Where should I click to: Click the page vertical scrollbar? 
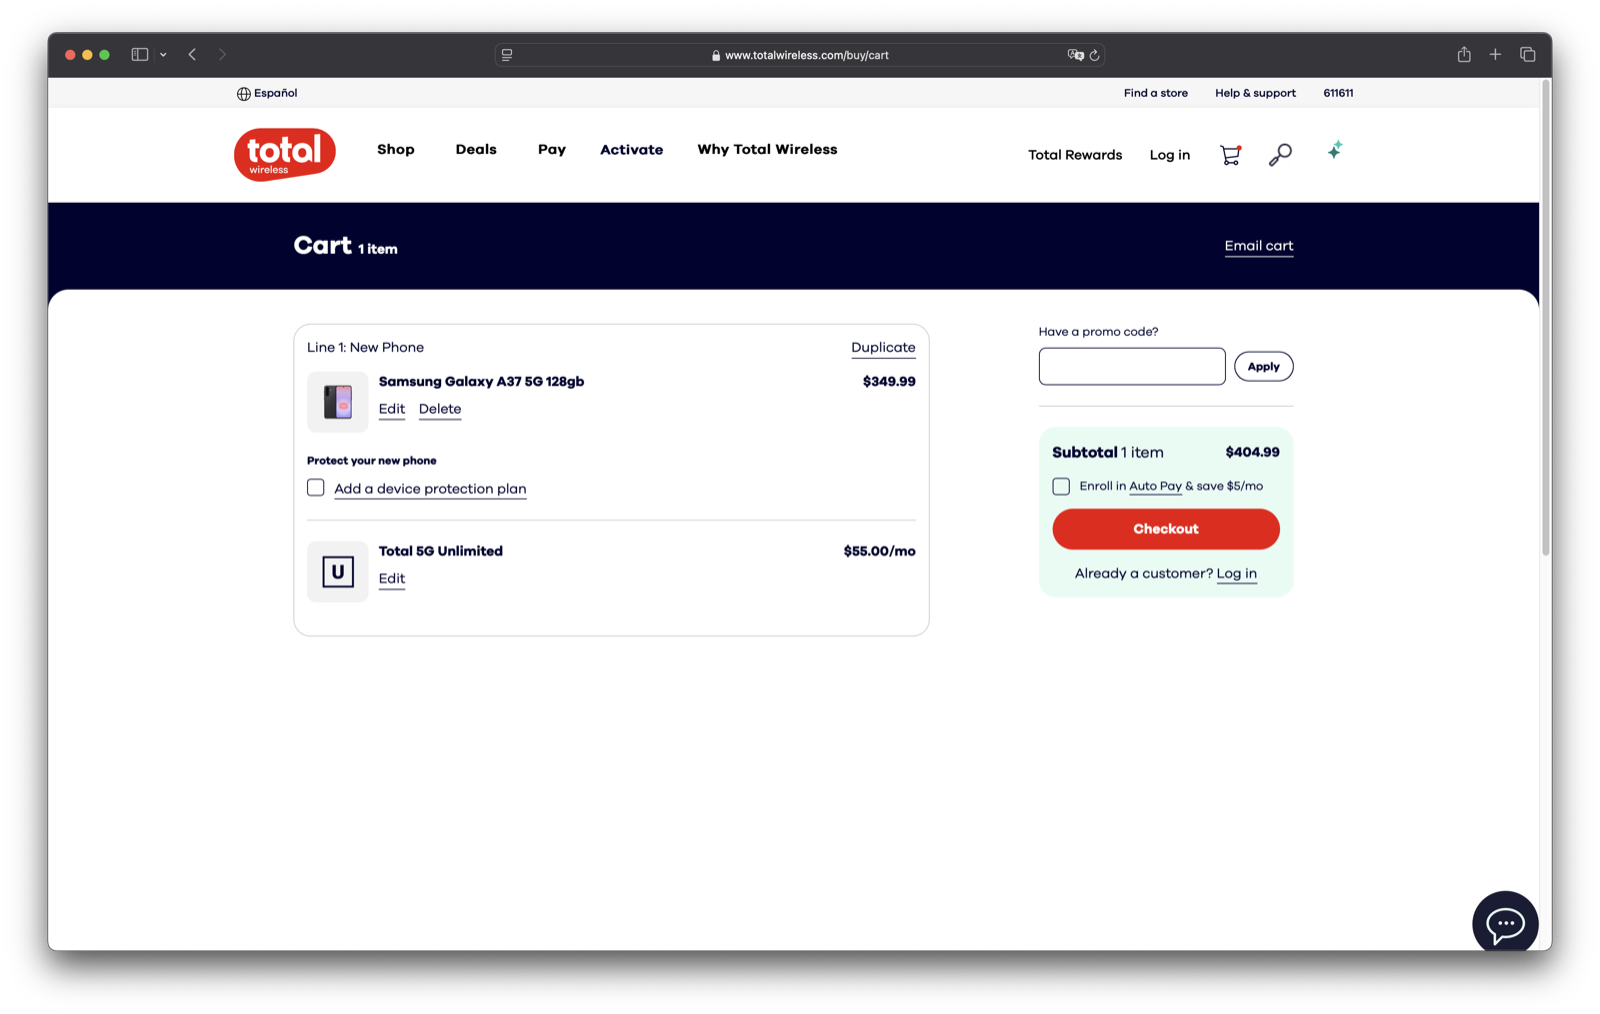click(x=1545, y=320)
